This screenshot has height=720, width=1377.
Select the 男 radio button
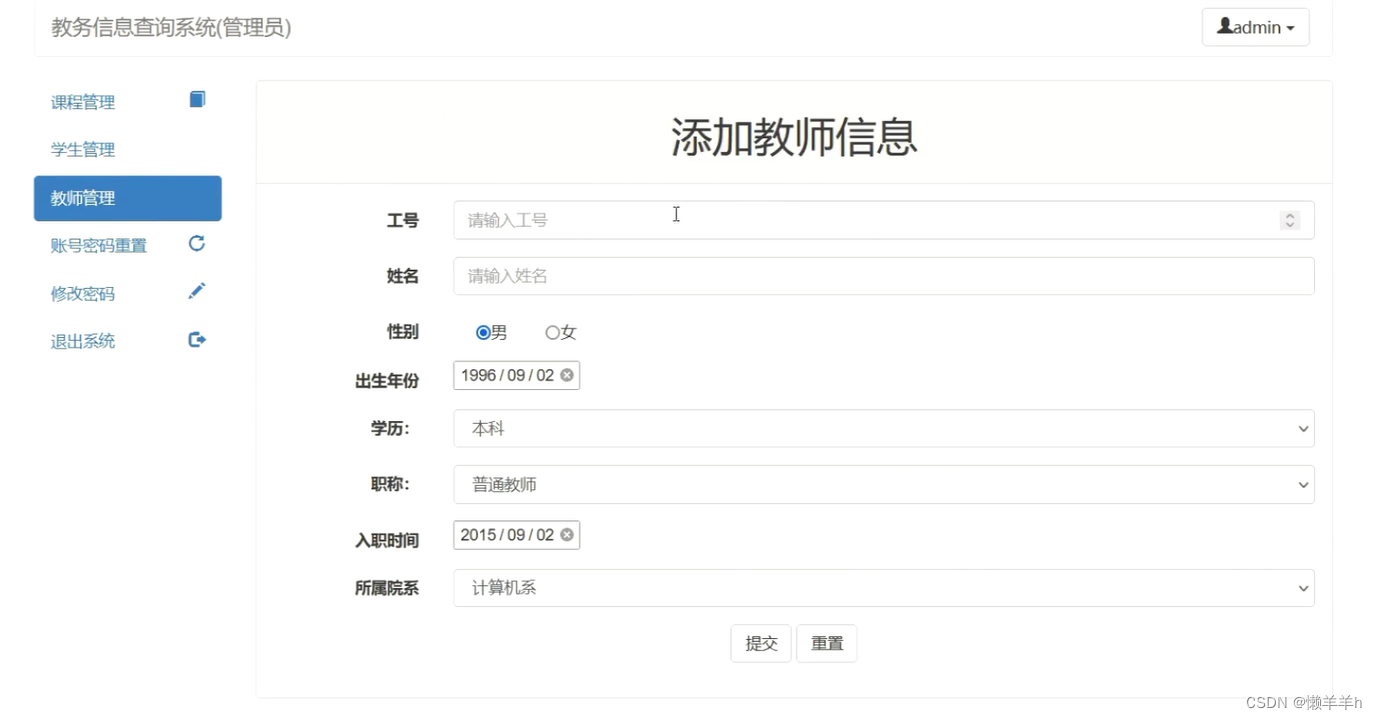pyautogui.click(x=483, y=333)
